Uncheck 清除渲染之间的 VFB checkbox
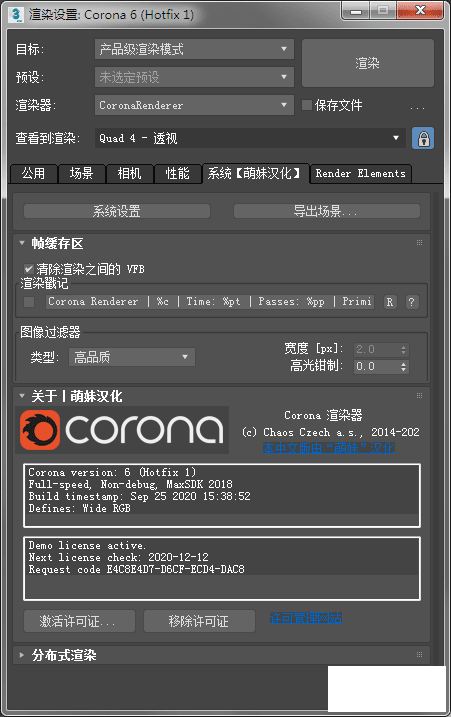The width and height of the screenshot is (451, 717). [29, 269]
